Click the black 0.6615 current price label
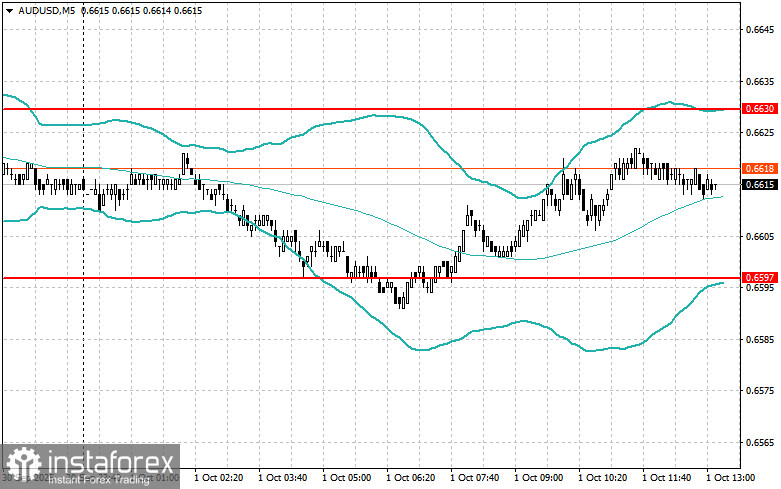Screen dimensions: 781x489 coord(760,185)
